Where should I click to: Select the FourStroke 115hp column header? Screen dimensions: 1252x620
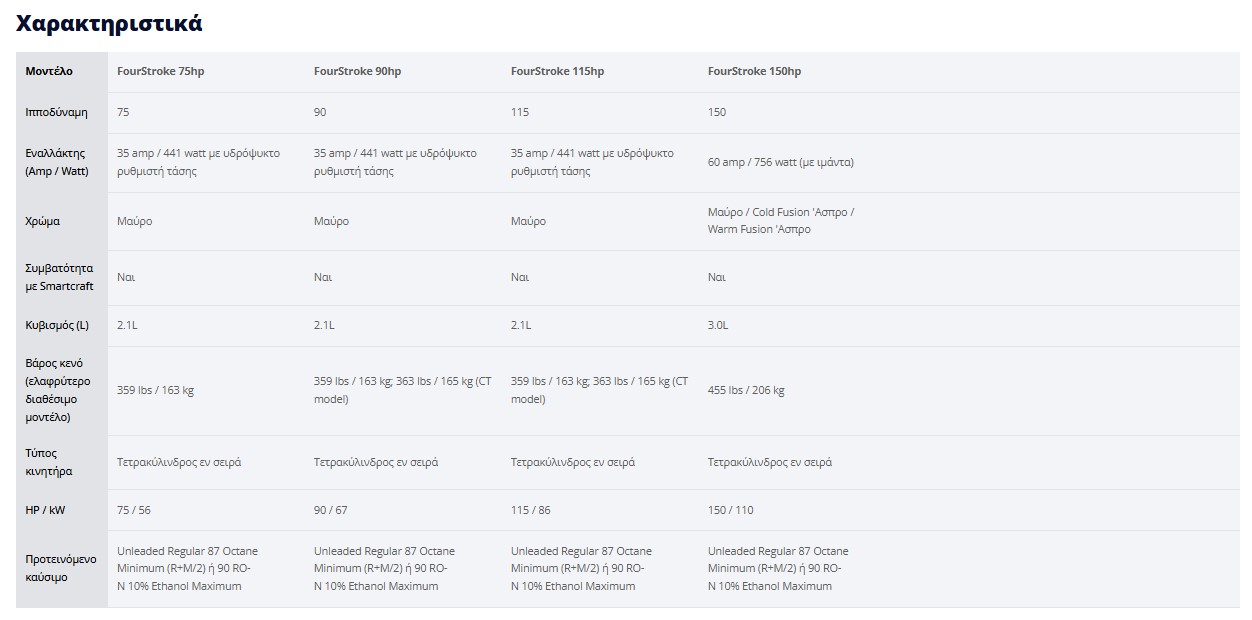558,72
